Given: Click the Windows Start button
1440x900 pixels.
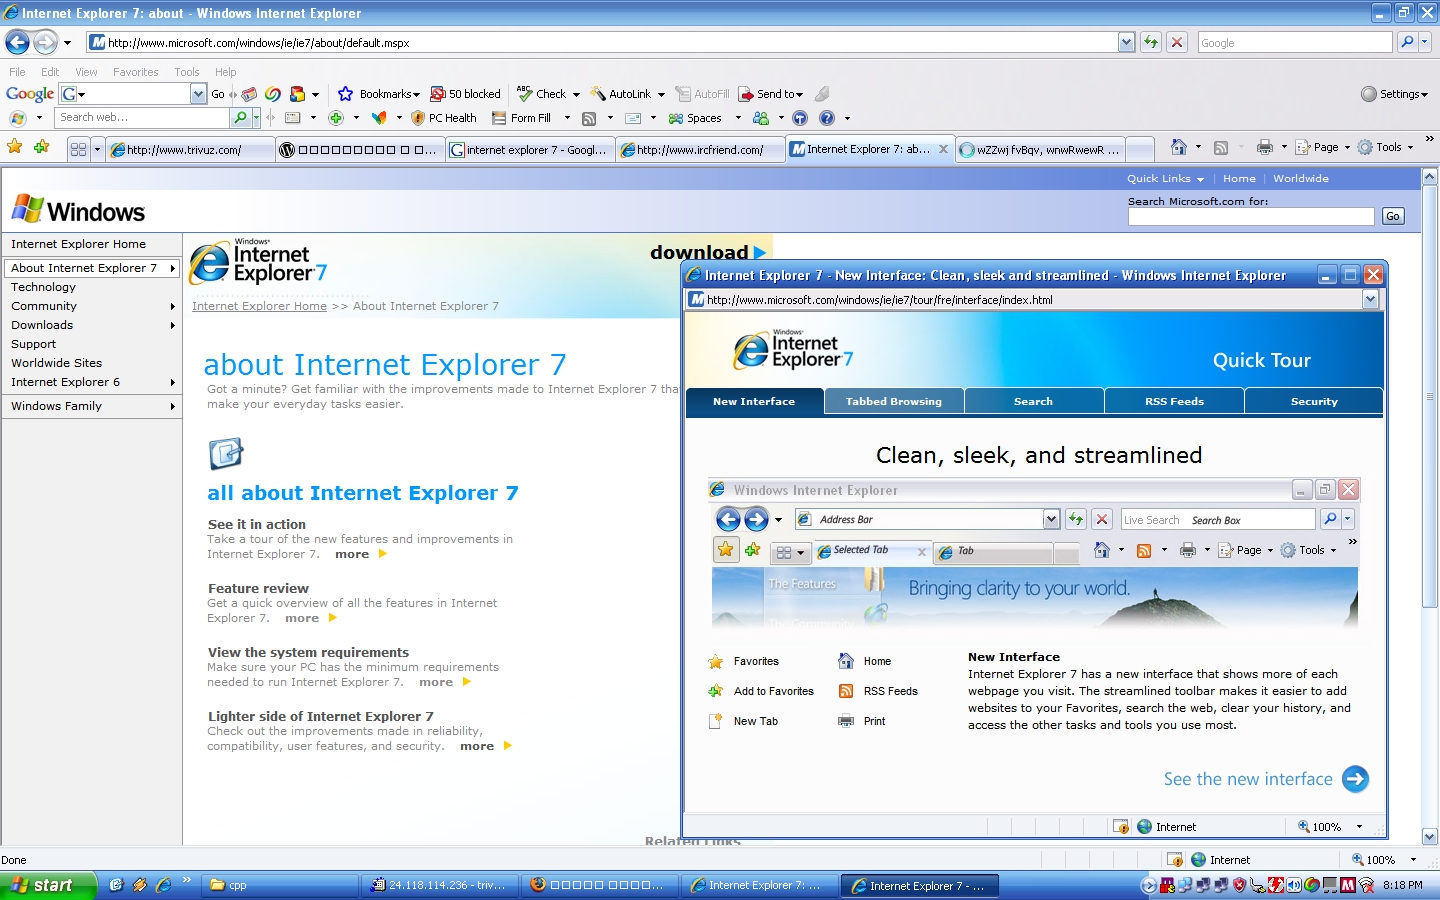Looking at the screenshot, I should coord(48,885).
